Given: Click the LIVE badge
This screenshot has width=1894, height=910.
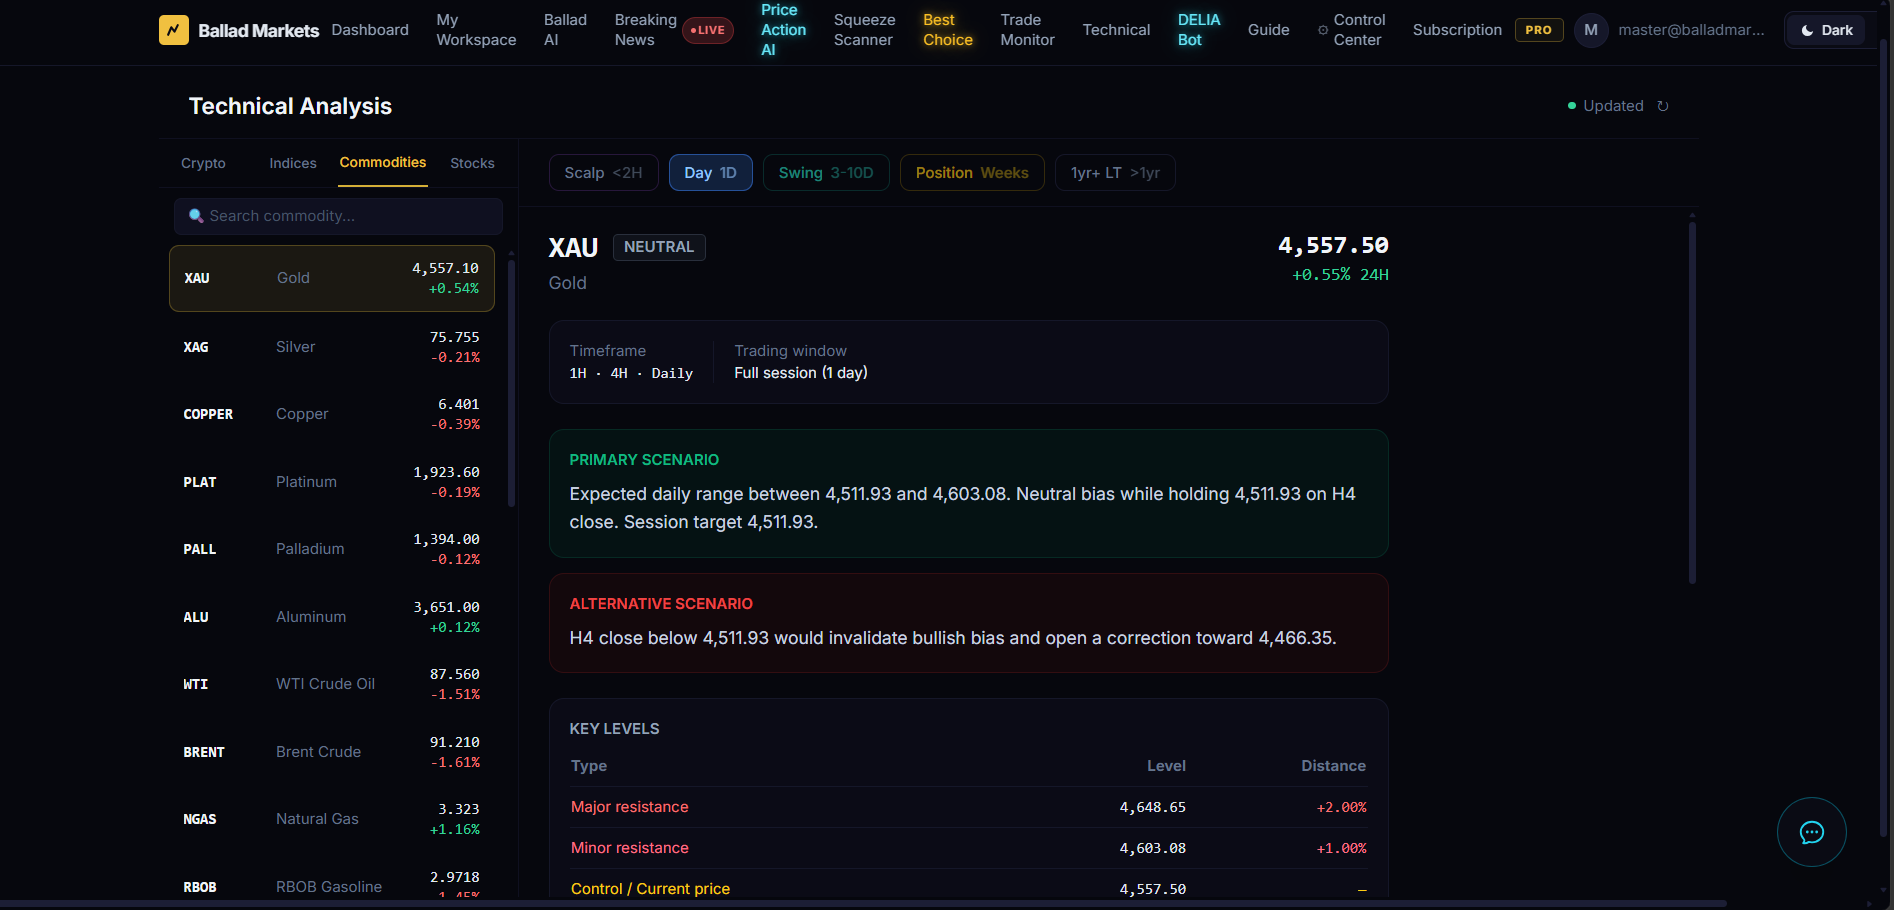Looking at the screenshot, I should pyautogui.click(x=708, y=30).
